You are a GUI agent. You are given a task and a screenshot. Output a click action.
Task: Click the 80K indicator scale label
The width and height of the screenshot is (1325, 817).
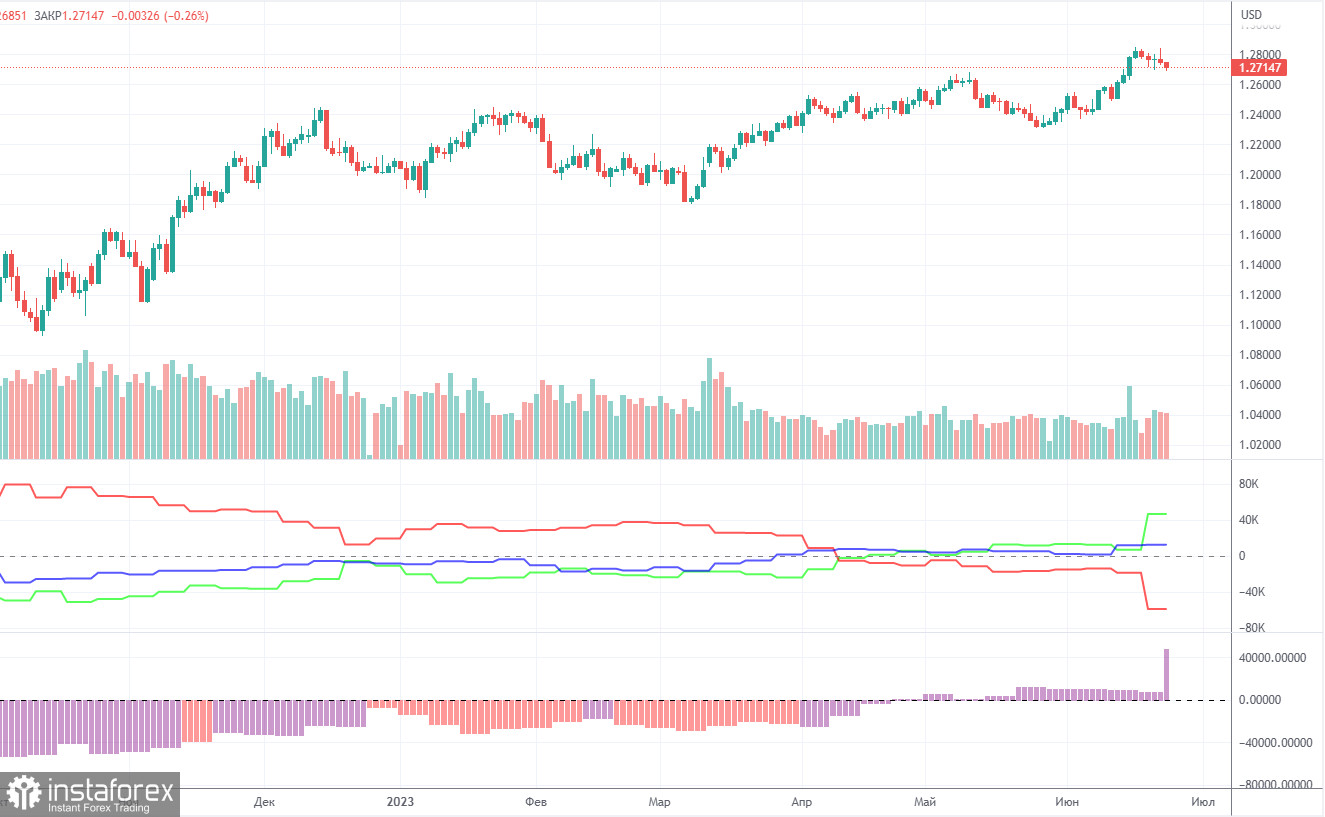1249,484
